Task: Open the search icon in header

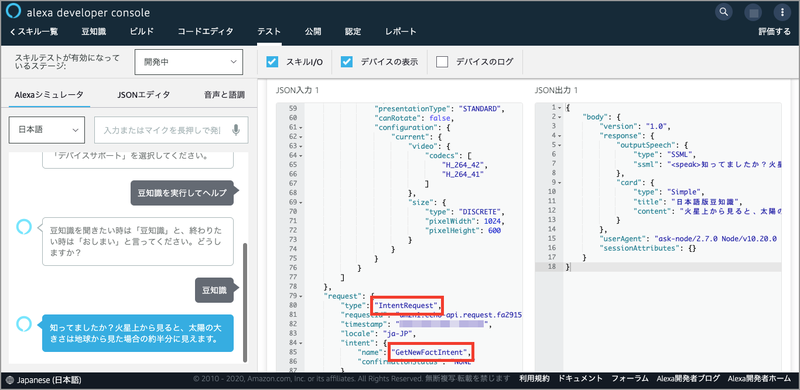Action: point(723,12)
